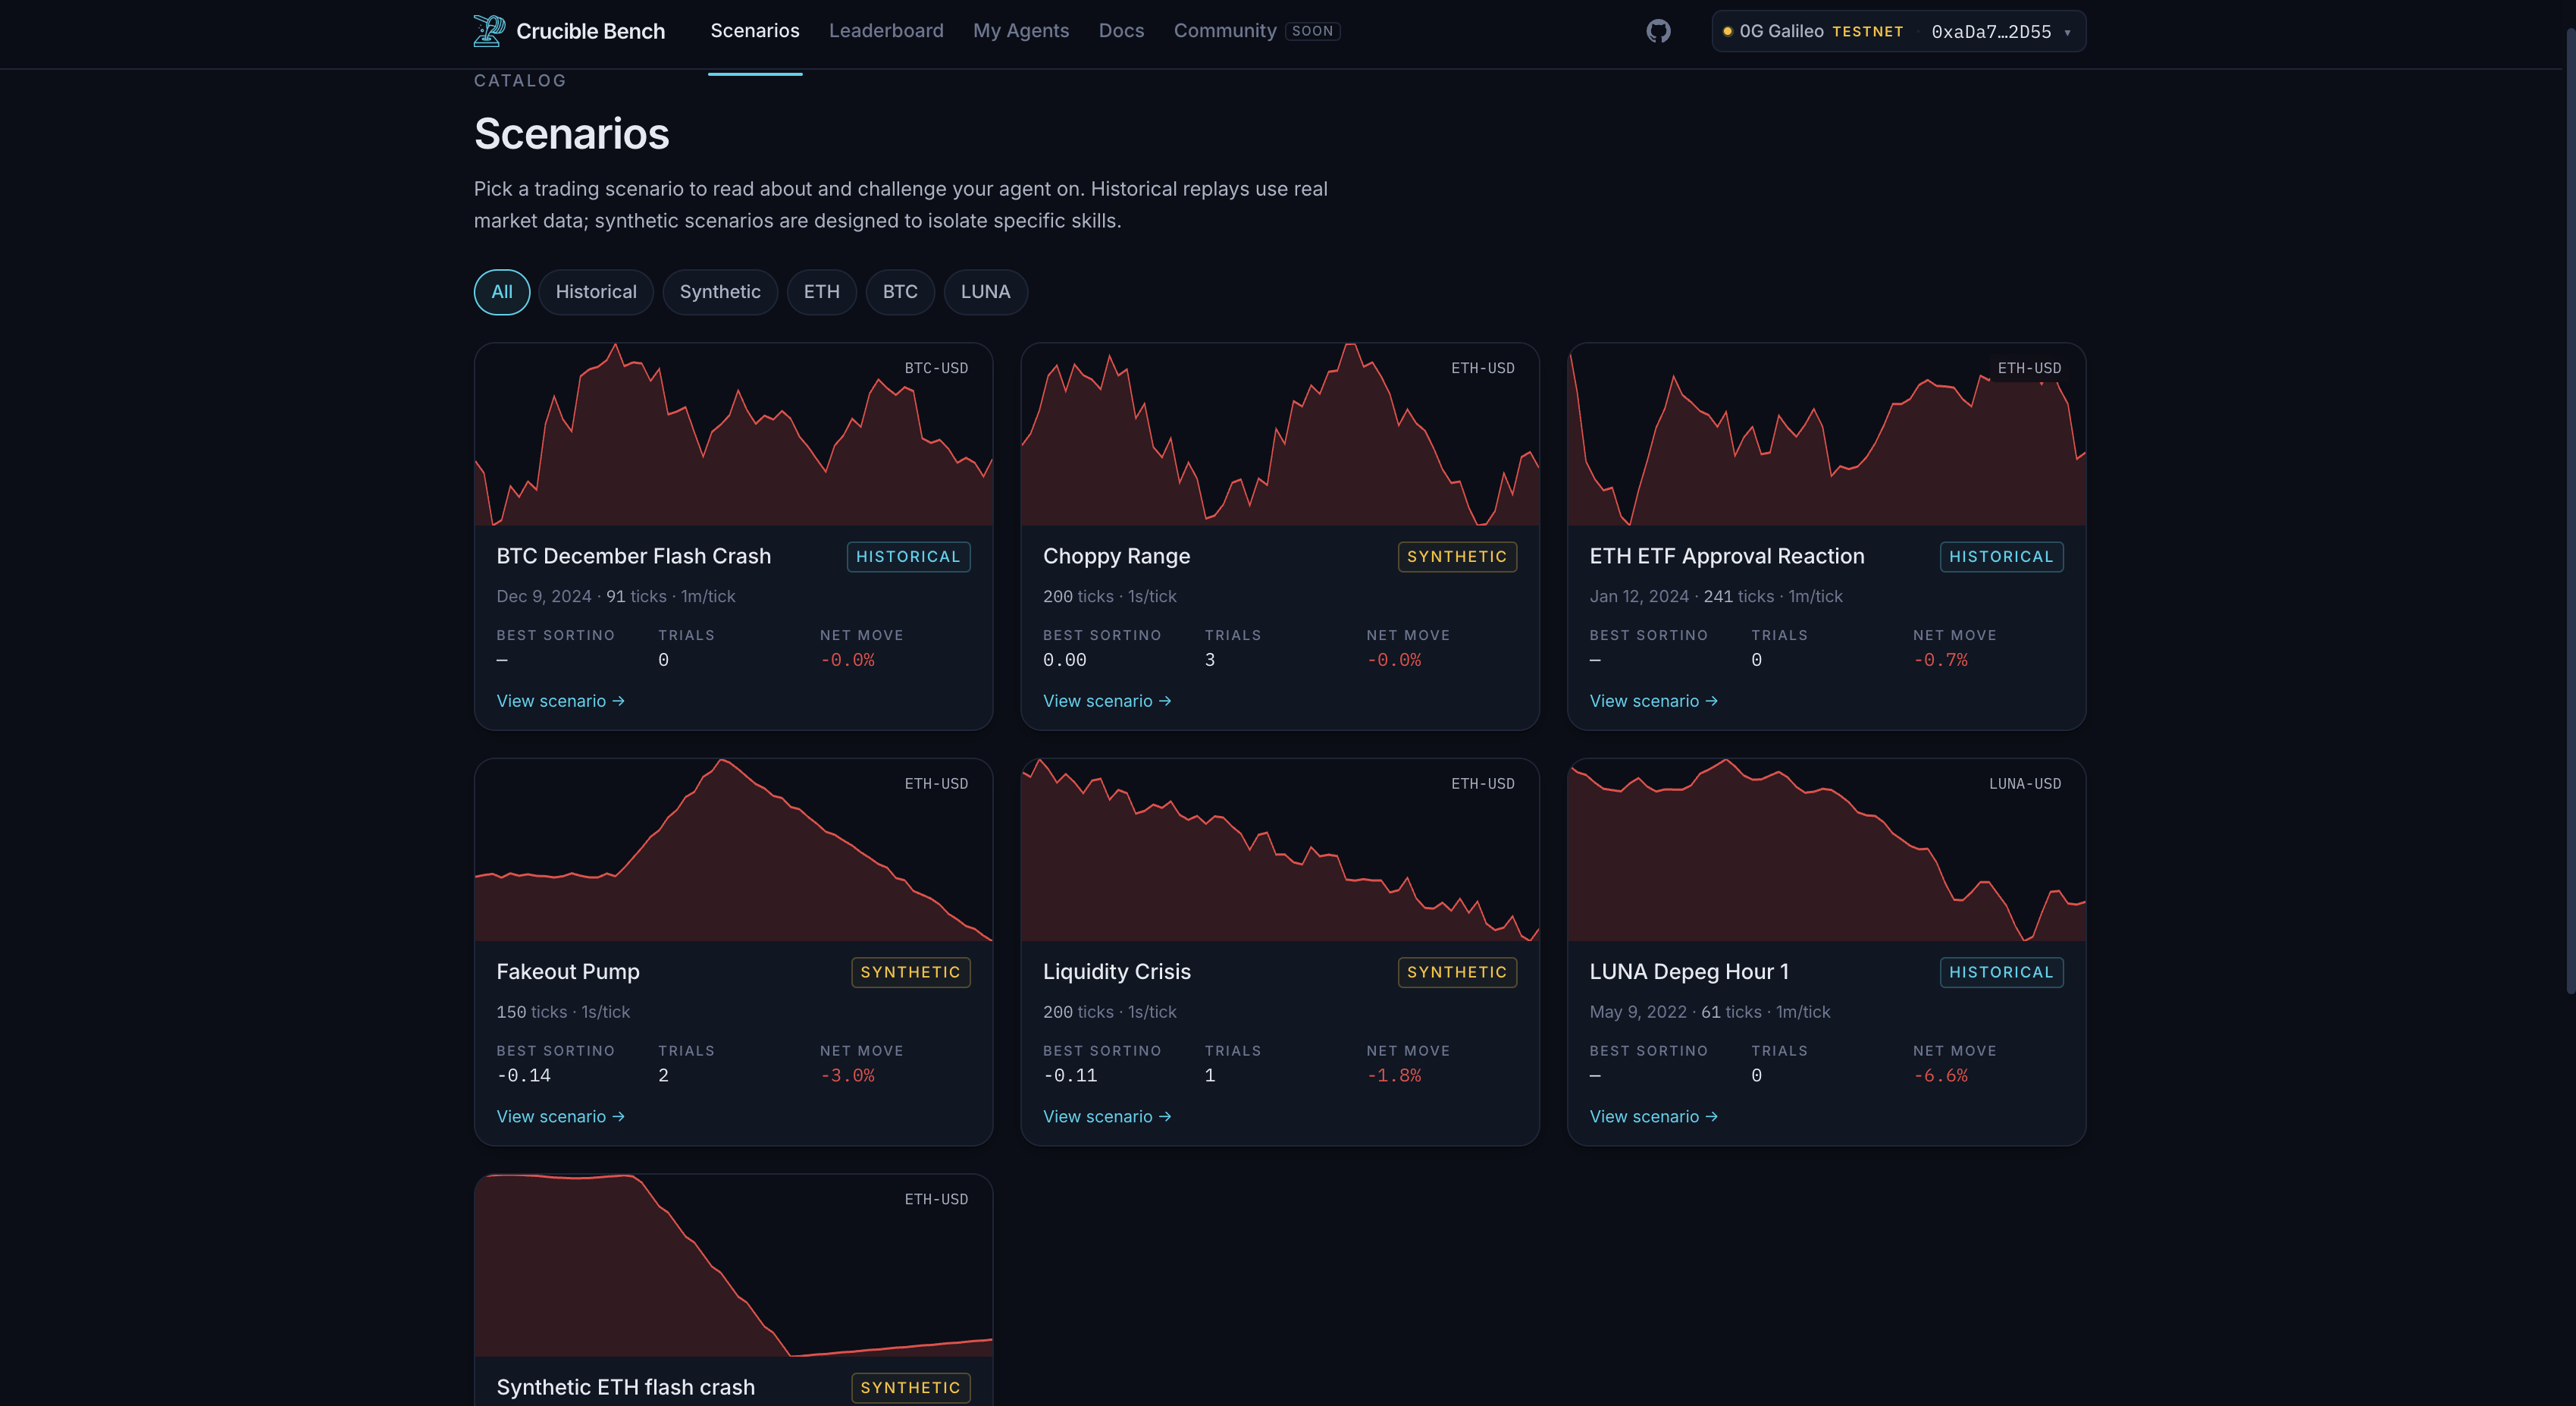
Task: View scenario for Liquidity Crisis
Action: [x=1107, y=1117]
